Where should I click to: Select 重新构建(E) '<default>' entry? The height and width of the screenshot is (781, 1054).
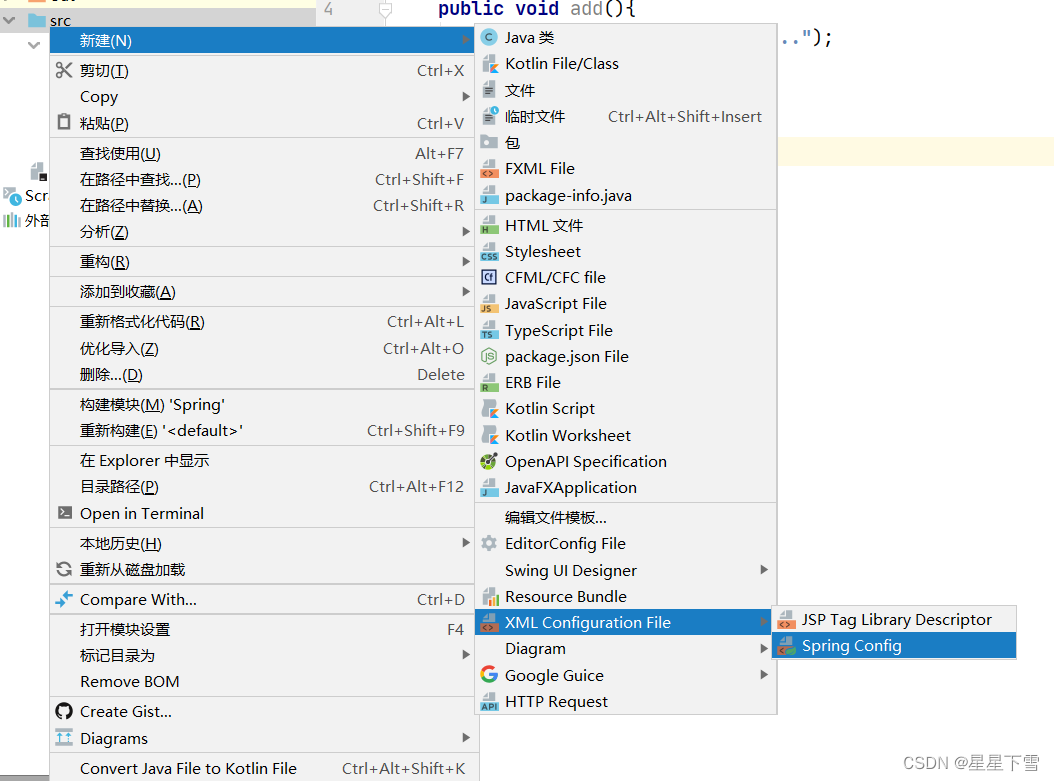tap(262, 431)
